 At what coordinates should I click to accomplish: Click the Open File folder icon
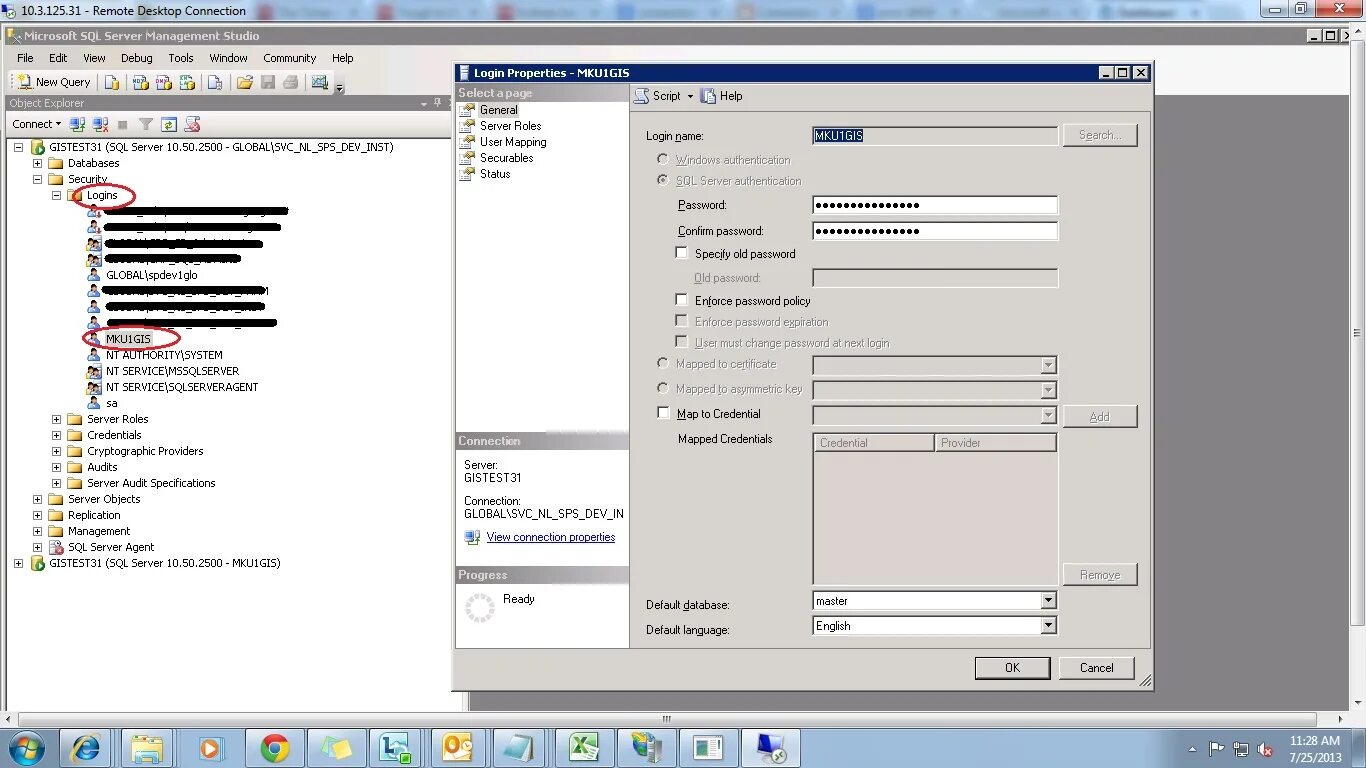point(244,82)
